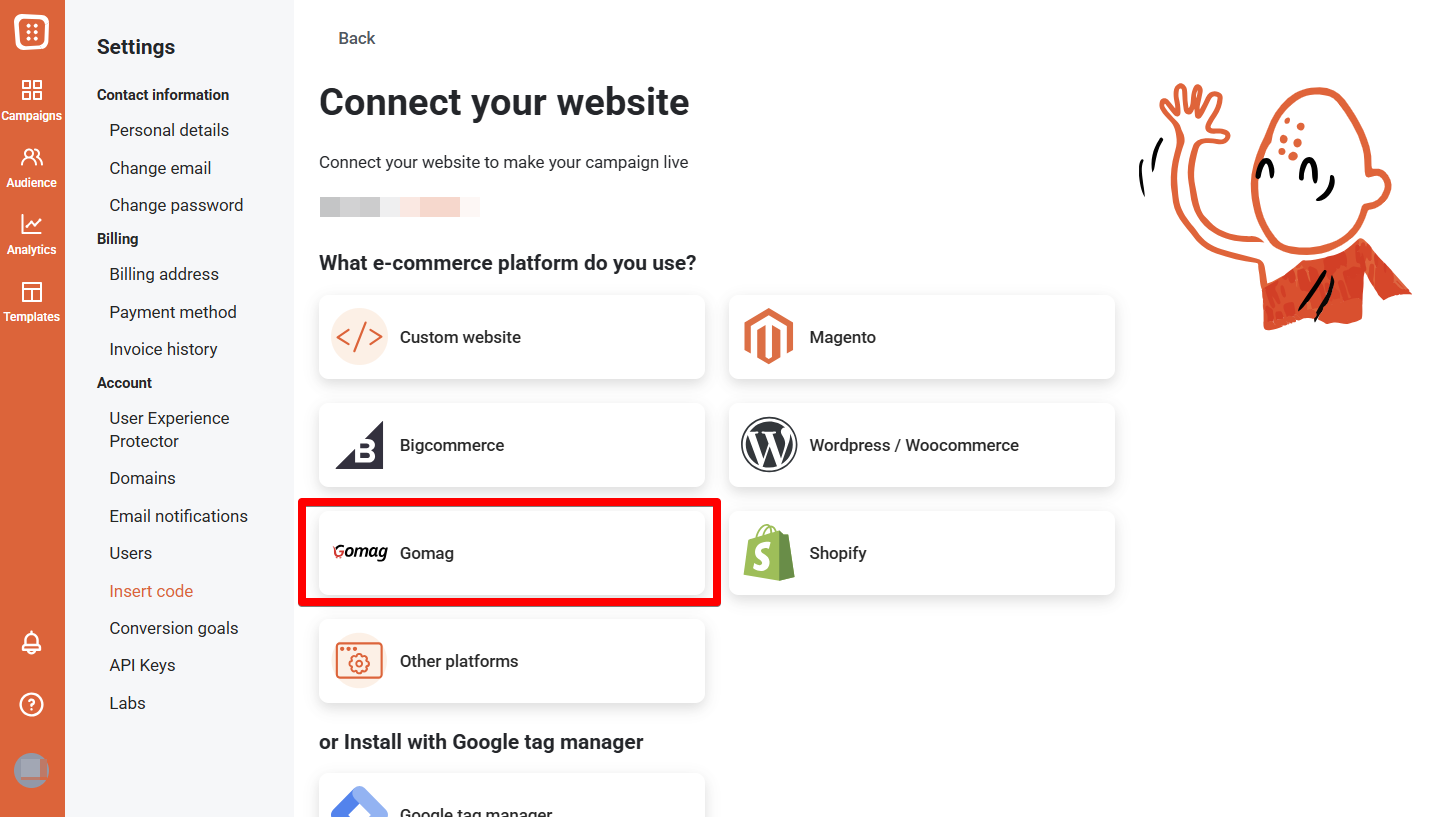The height and width of the screenshot is (817, 1432).
Task: Open the profile avatar at bottom left
Action: click(31, 770)
